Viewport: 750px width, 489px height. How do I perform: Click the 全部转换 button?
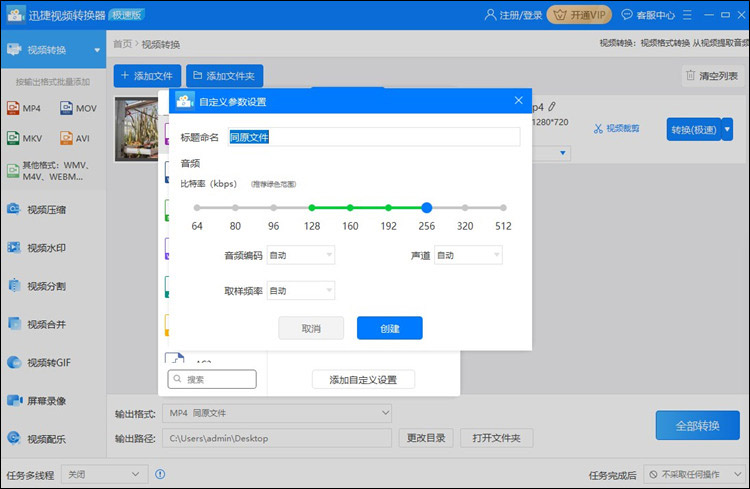pos(698,425)
